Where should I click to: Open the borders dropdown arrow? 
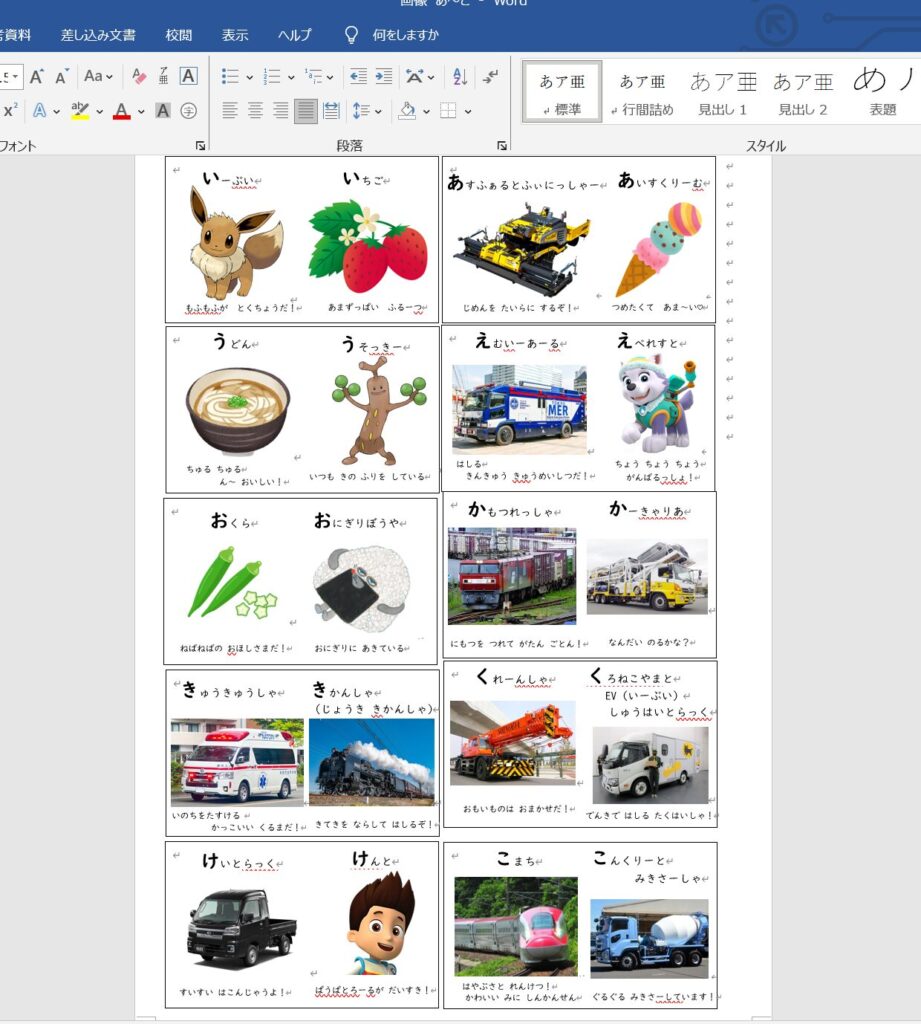point(467,111)
